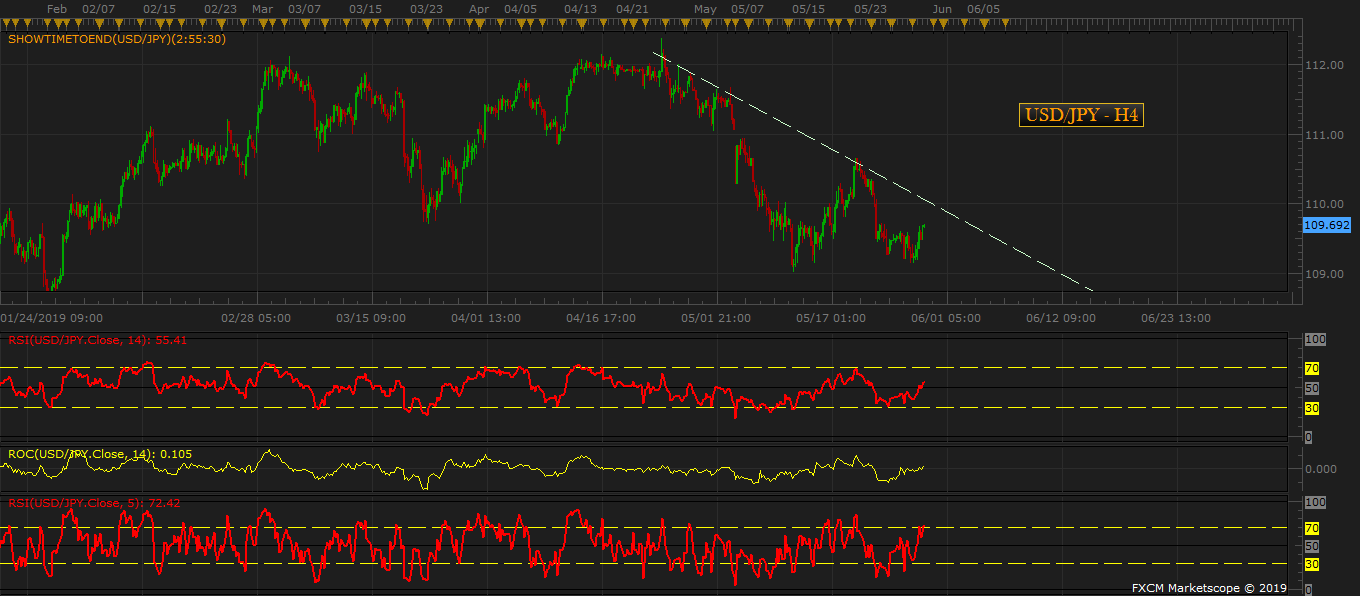Click the Feb month label on top axis
This screenshot has height=596, width=1360.
click(57, 8)
